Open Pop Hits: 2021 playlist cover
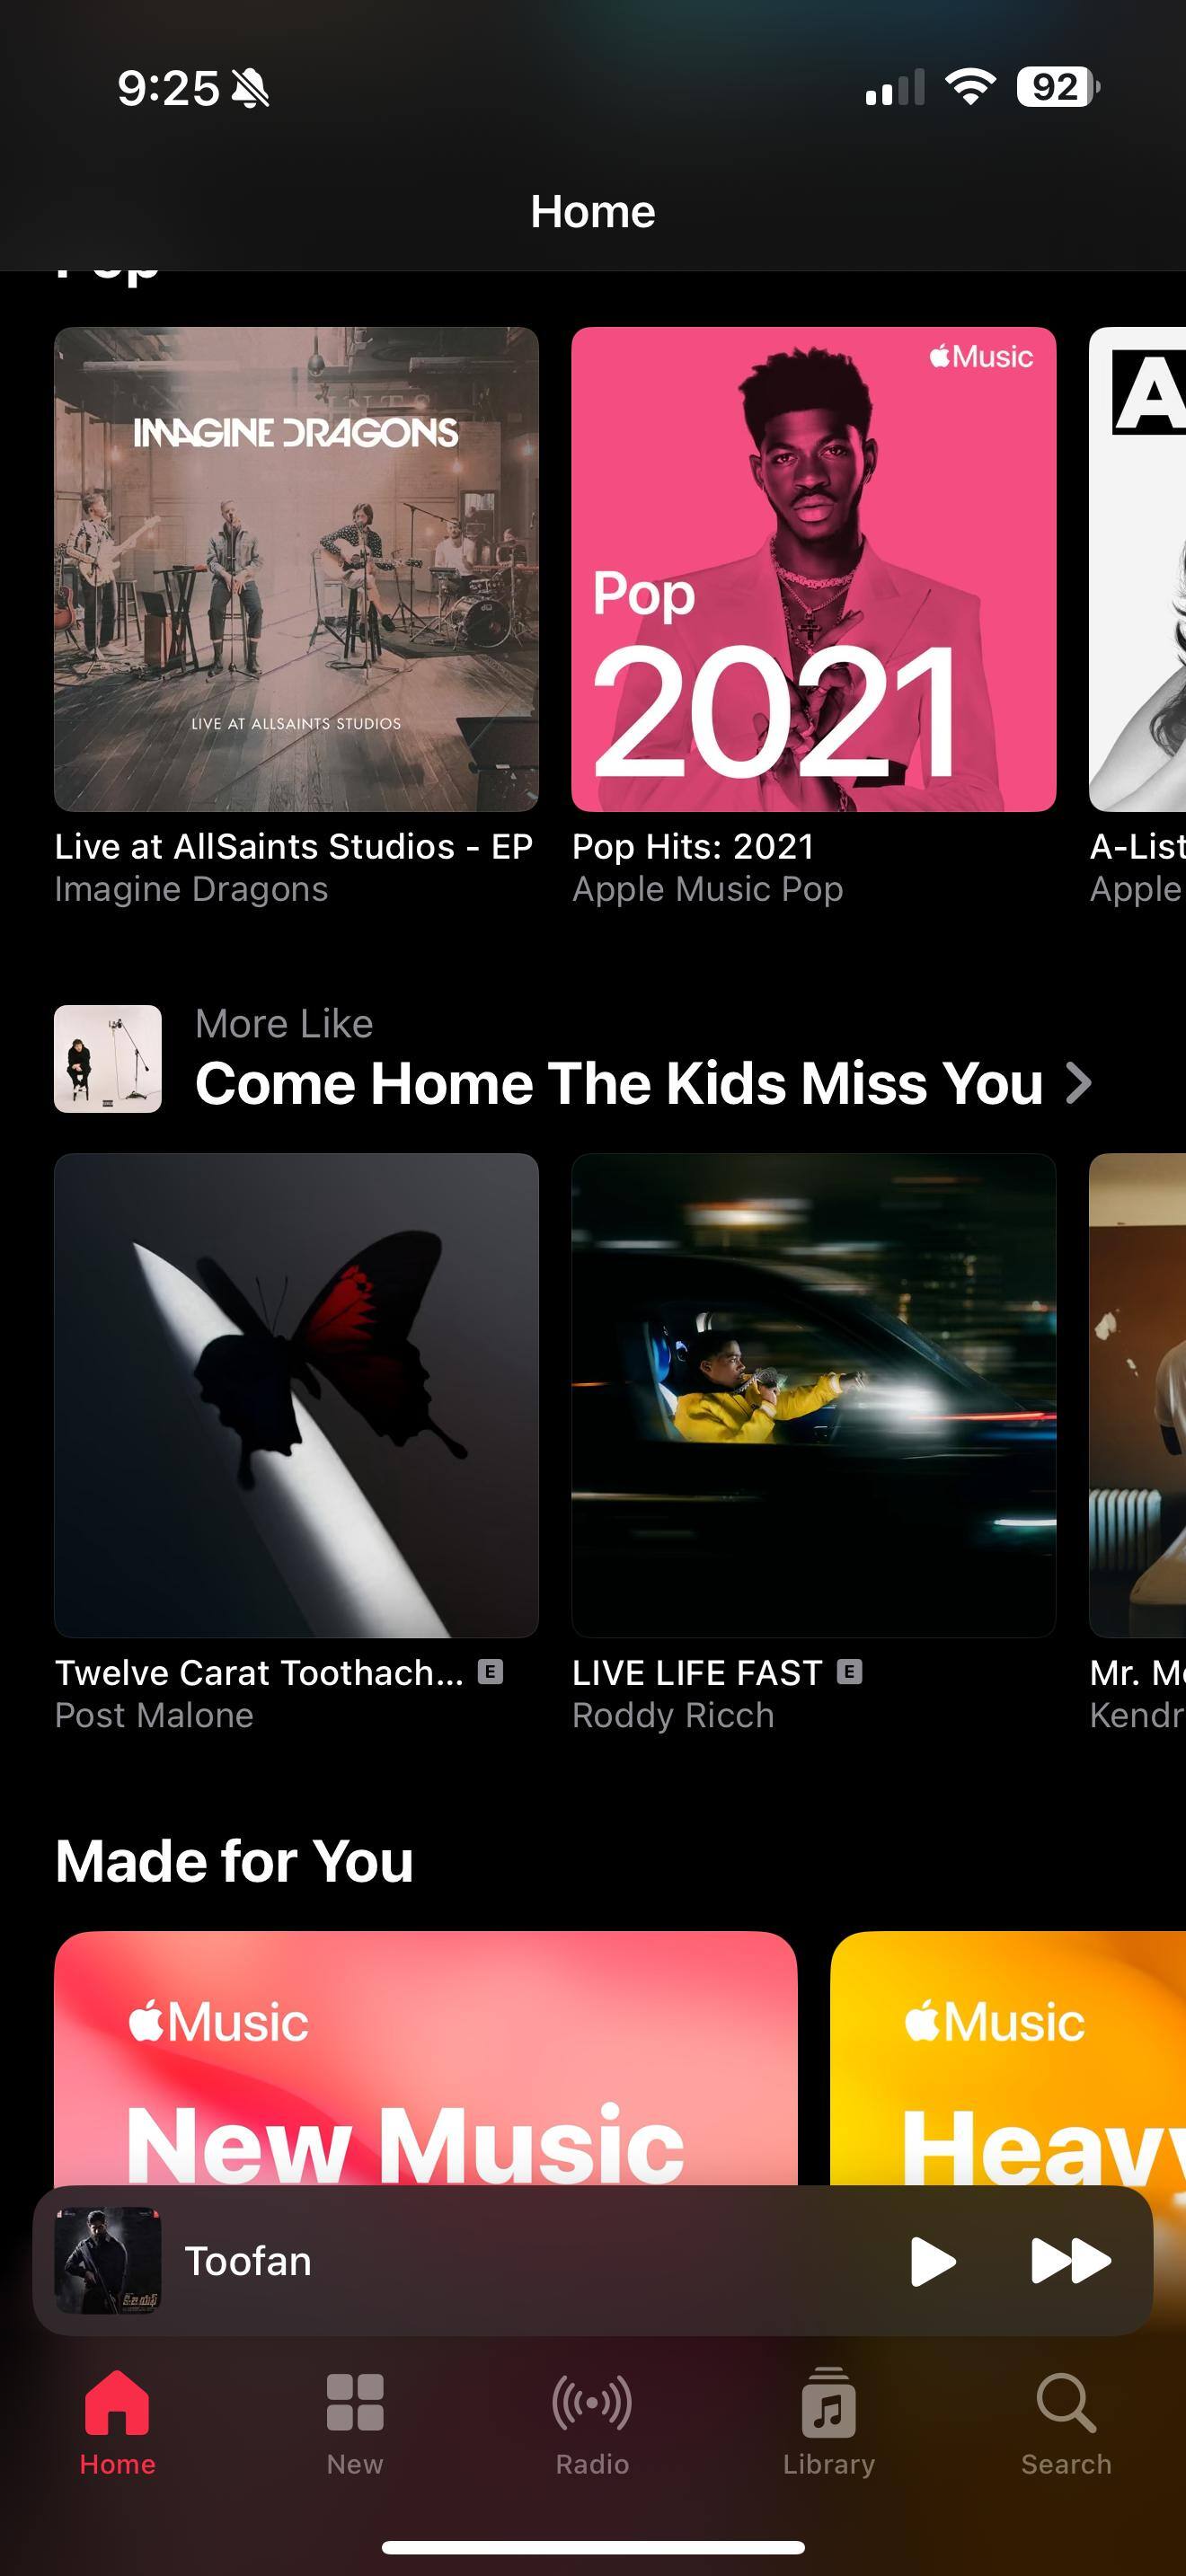Image resolution: width=1186 pixels, height=2576 pixels. (x=814, y=569)
